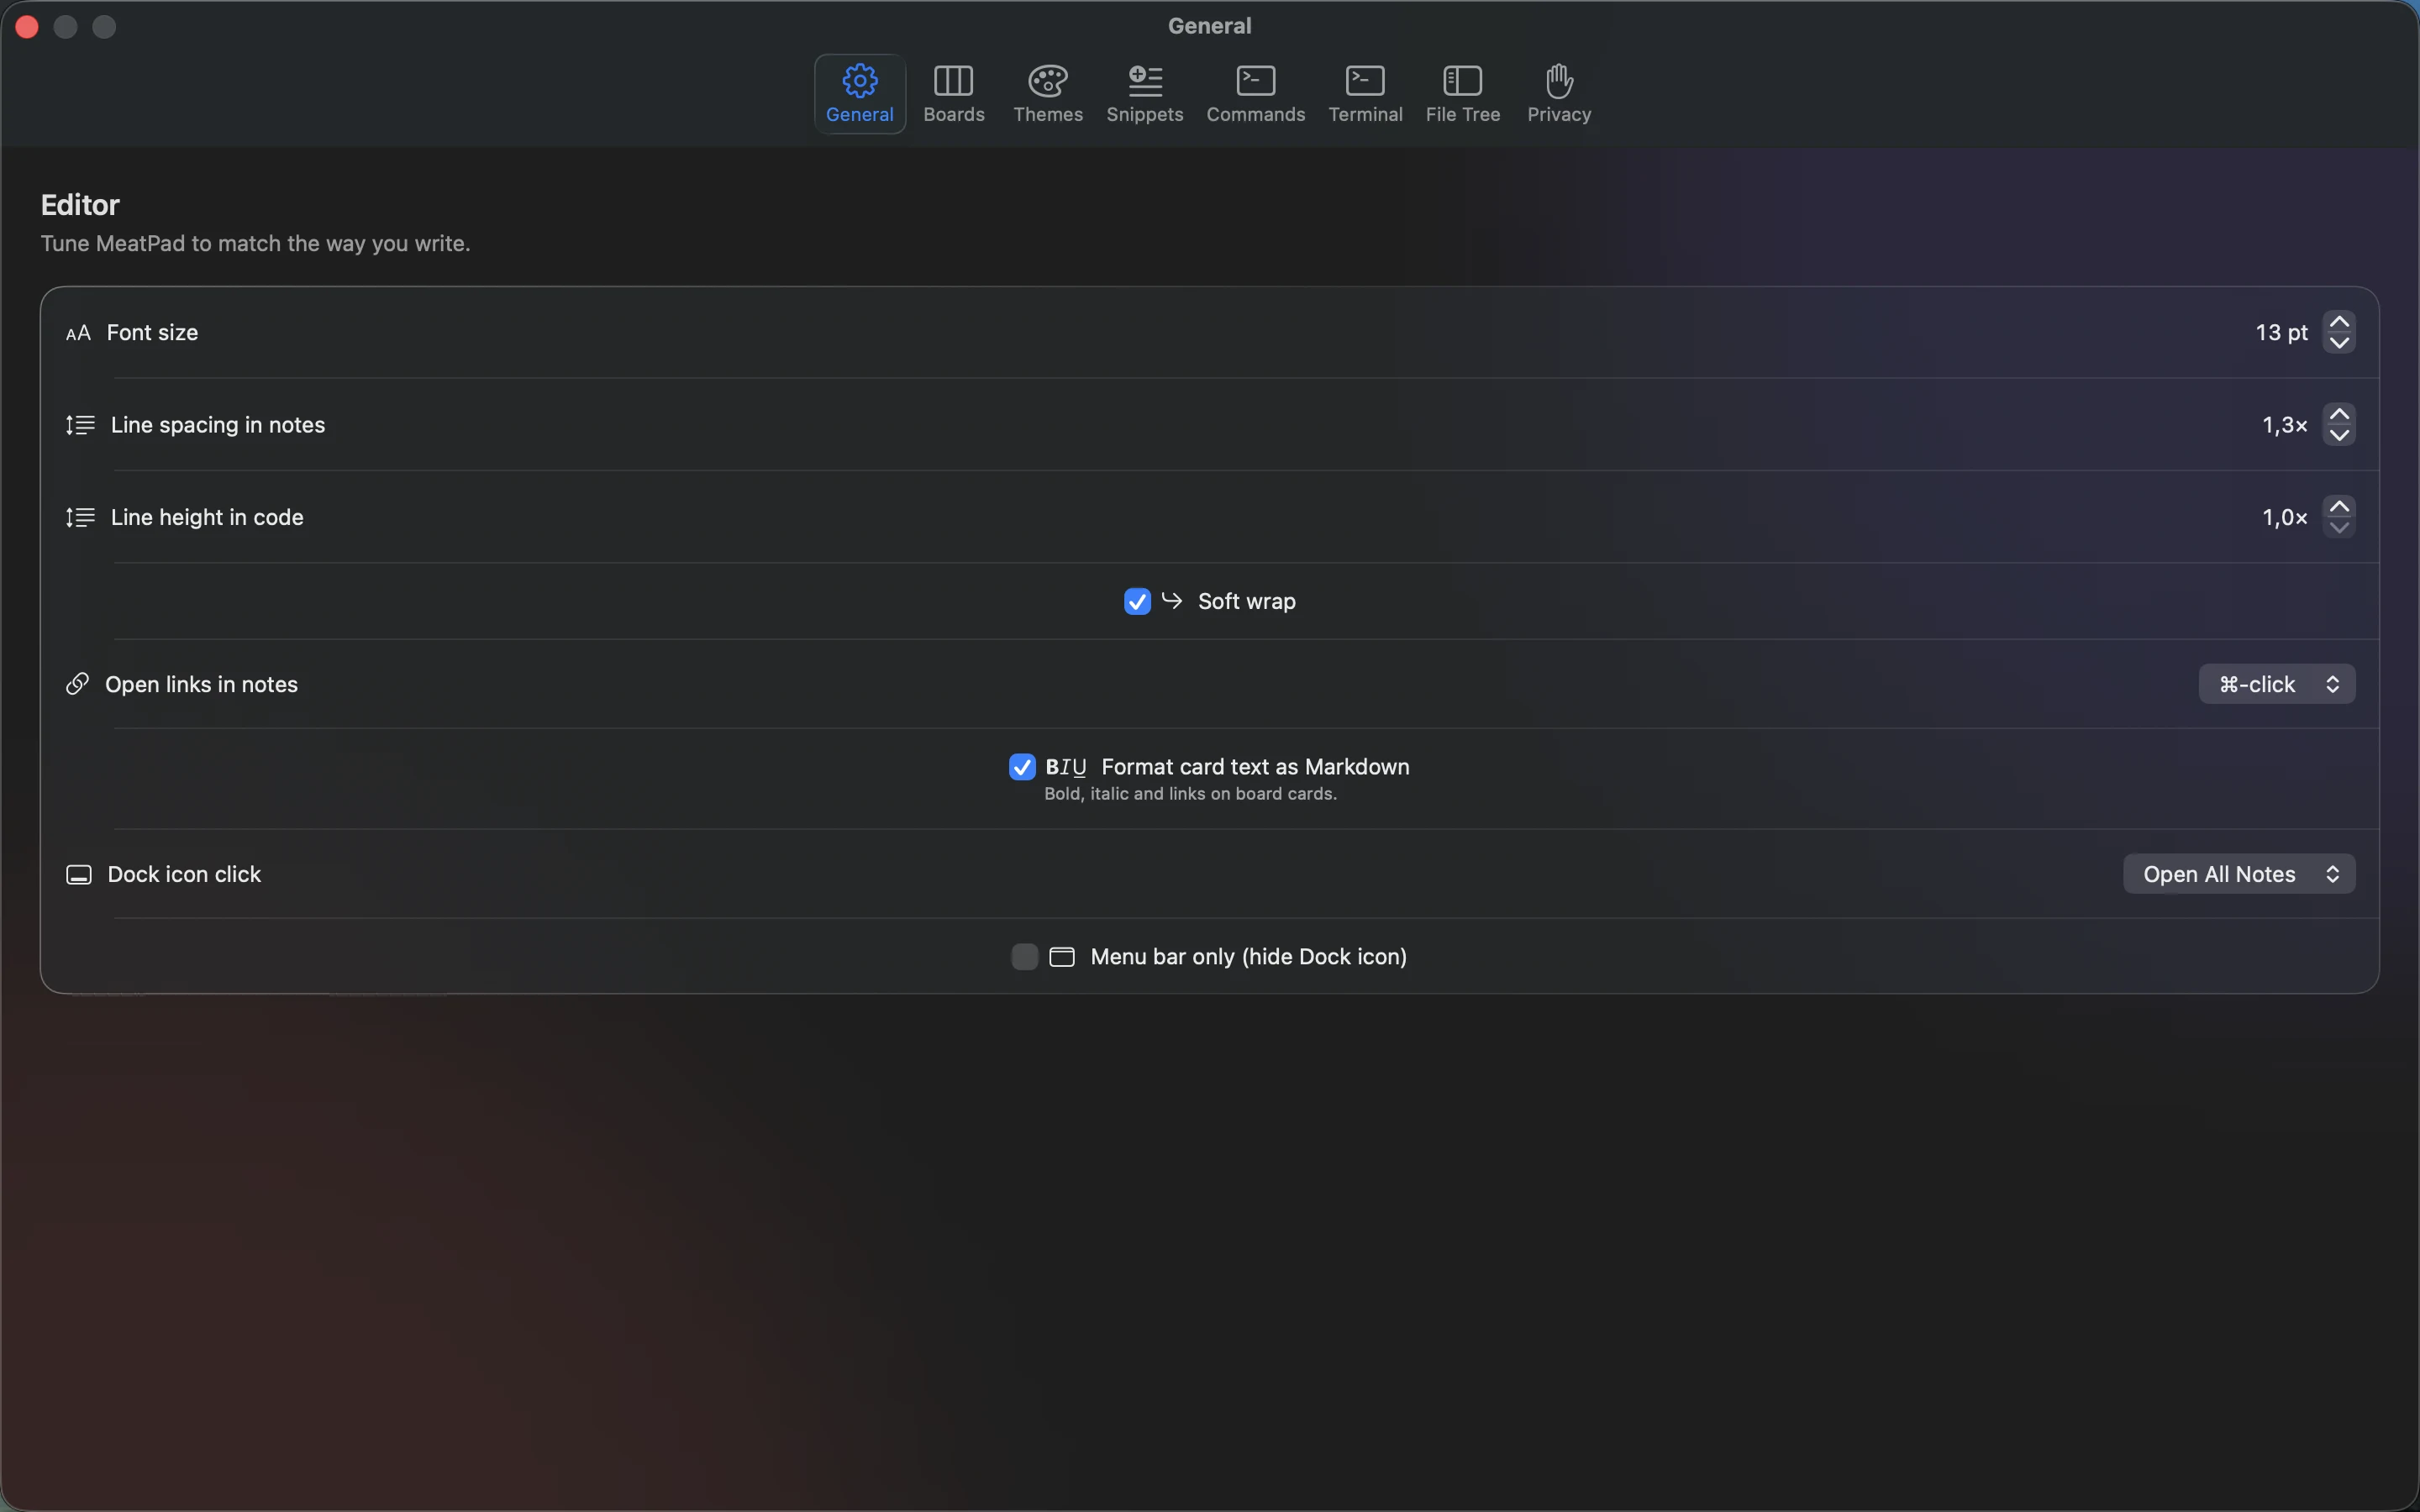
Task: Click the link chain icon
Action: [77, 684]
